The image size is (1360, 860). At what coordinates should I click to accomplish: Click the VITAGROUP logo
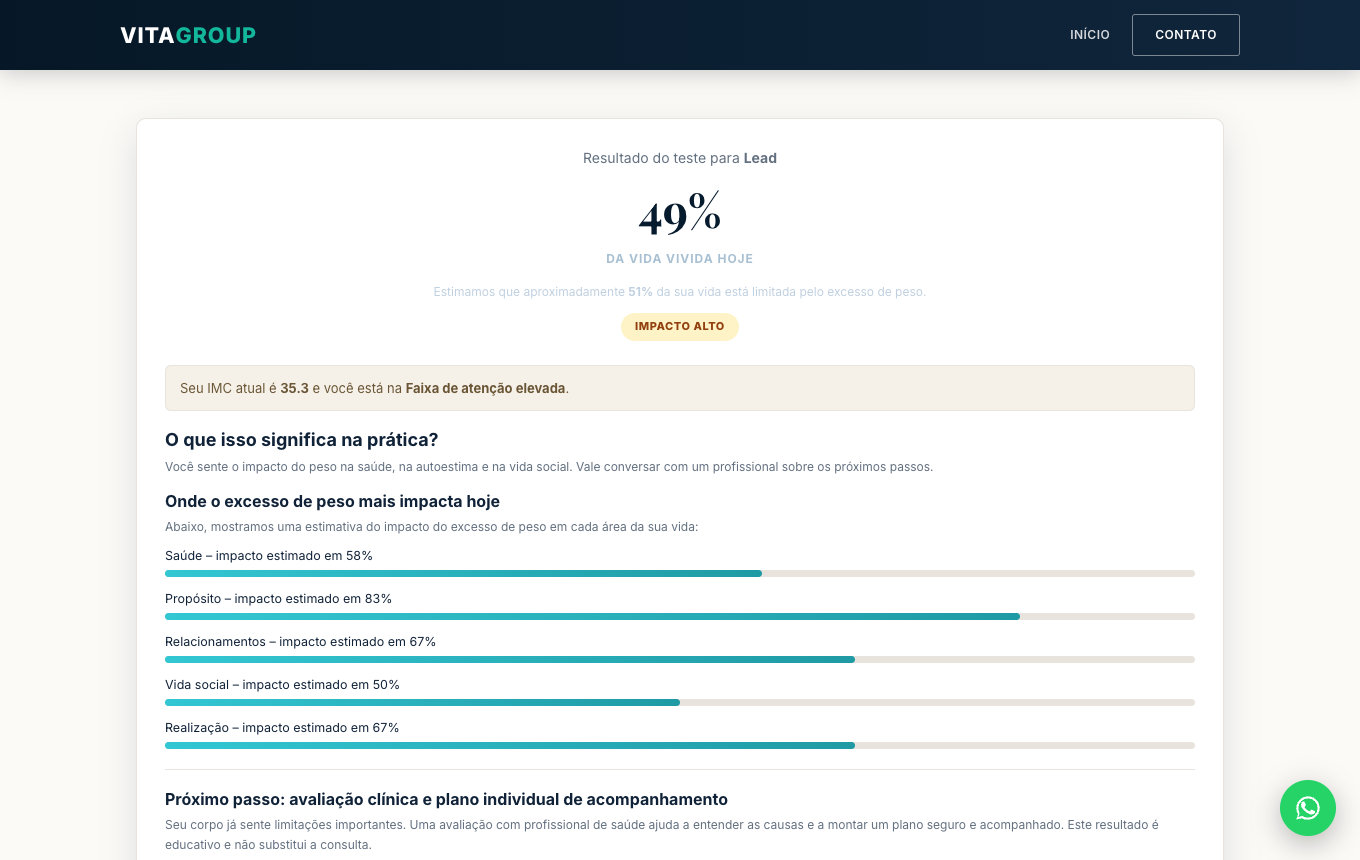(x=188, y=35)
